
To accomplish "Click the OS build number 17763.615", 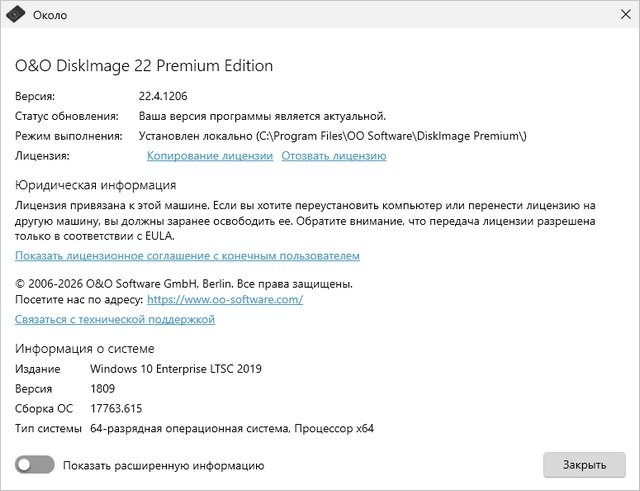I will pyautogui.click(x=115, y=409).
